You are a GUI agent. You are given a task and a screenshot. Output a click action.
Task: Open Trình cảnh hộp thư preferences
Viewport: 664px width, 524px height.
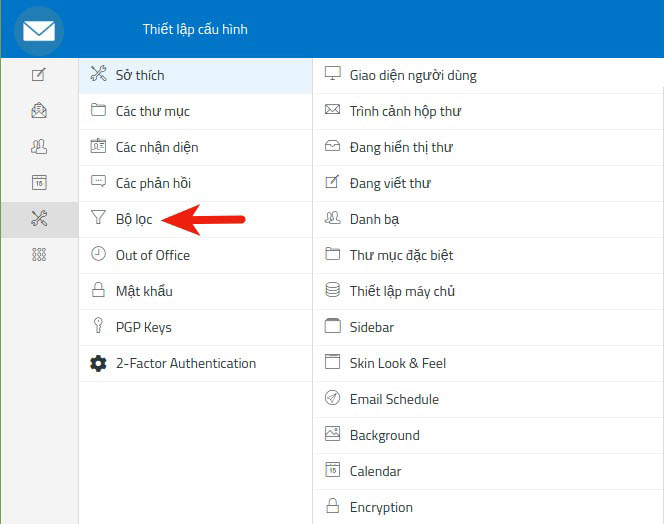coord(488,111)
